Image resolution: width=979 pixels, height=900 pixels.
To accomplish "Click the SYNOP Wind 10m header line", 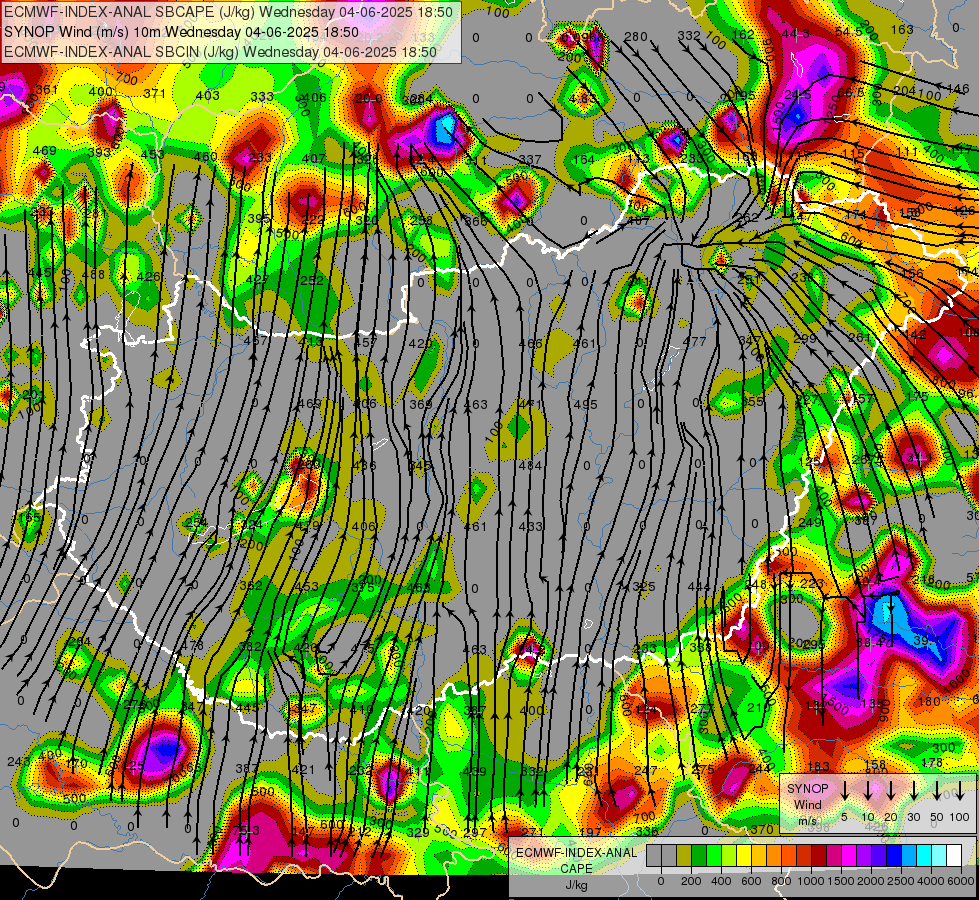I will pos(181,32).
